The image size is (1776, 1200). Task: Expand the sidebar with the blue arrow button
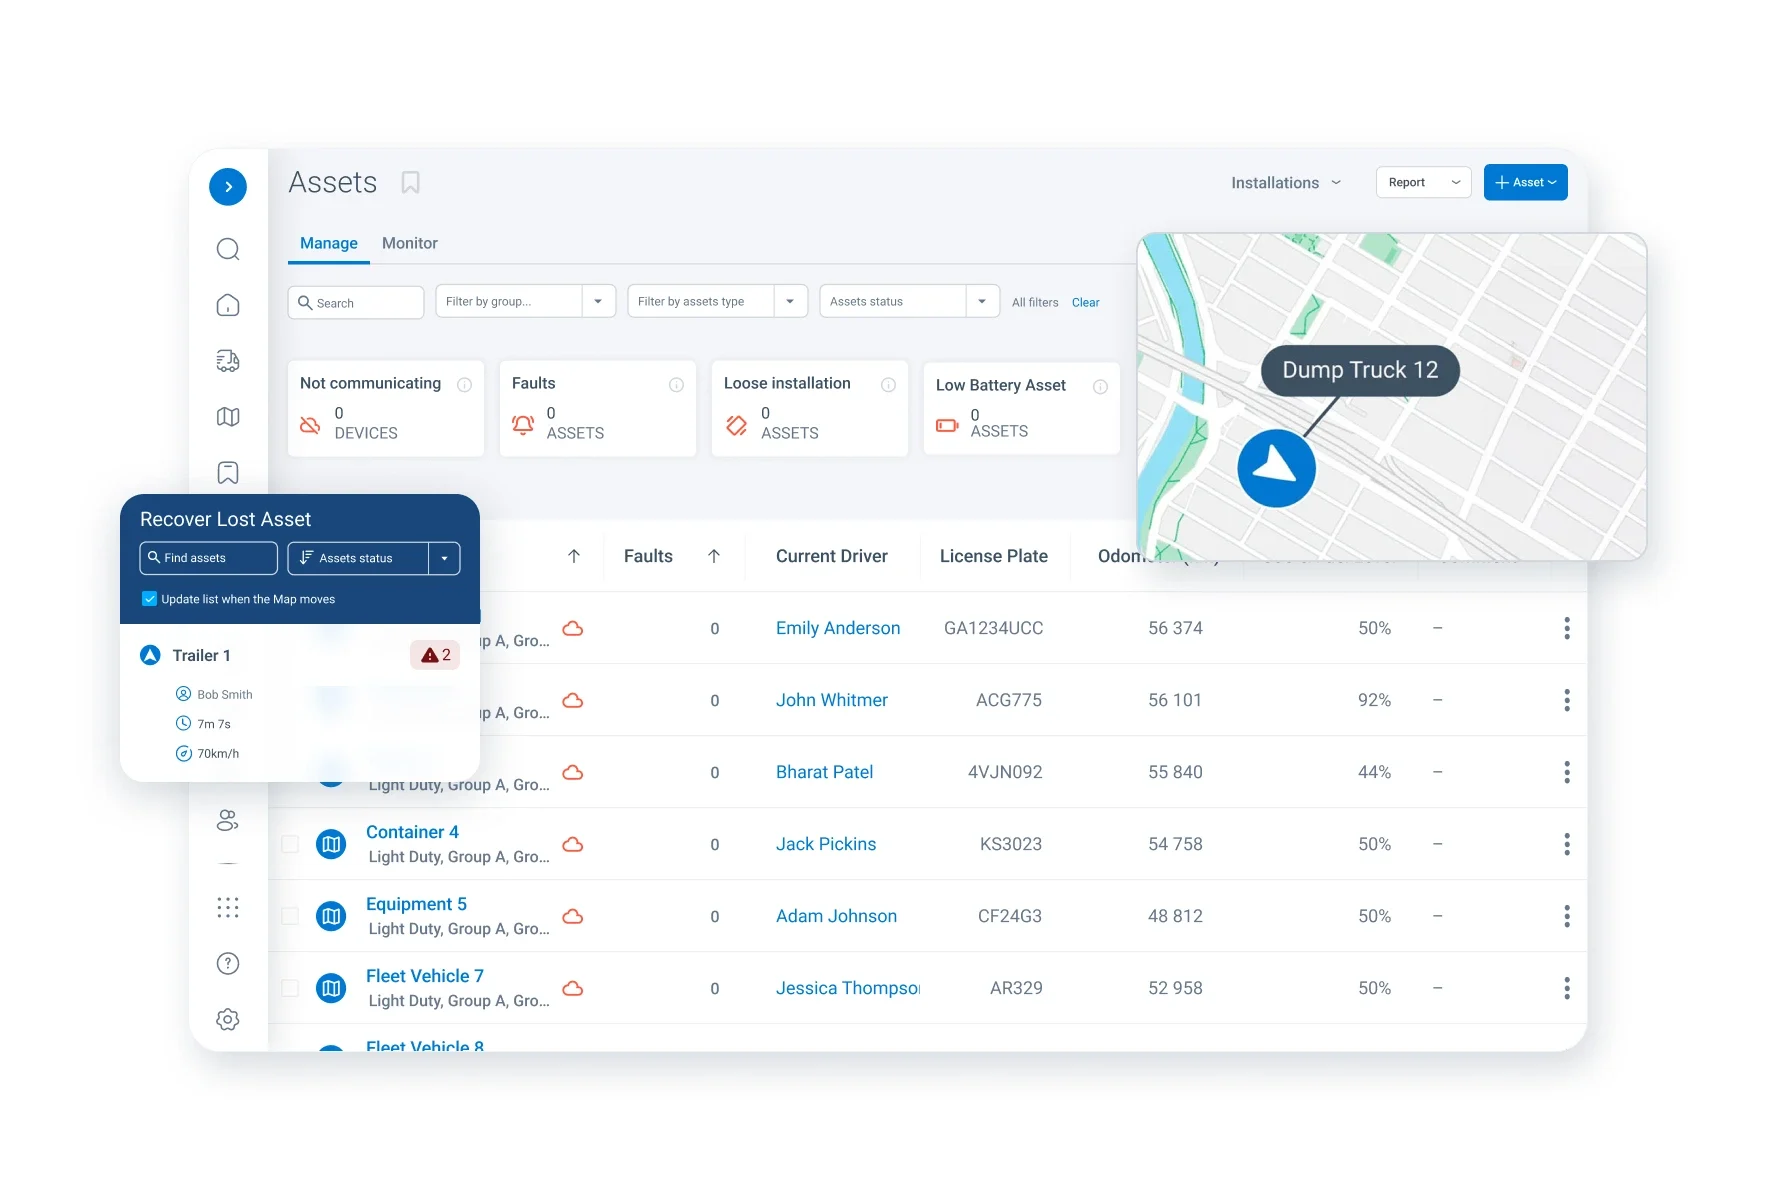[228, 187]
